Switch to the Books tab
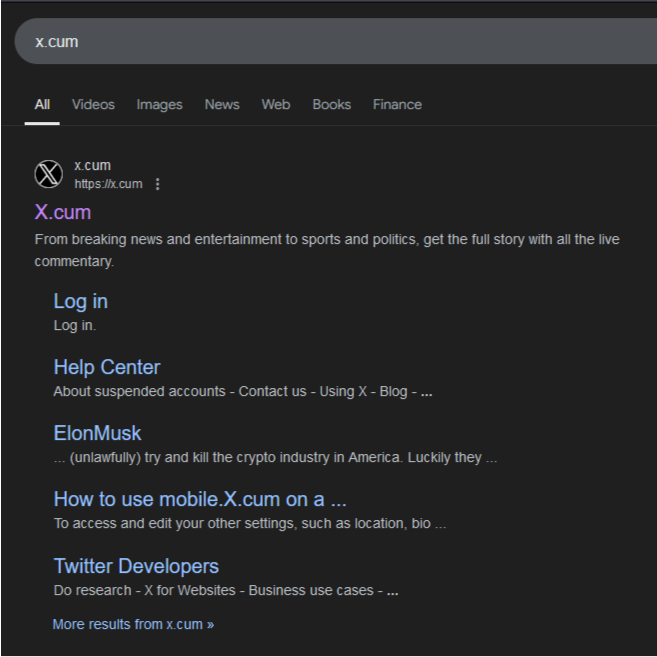657x657 pixels. click(331, 104)
